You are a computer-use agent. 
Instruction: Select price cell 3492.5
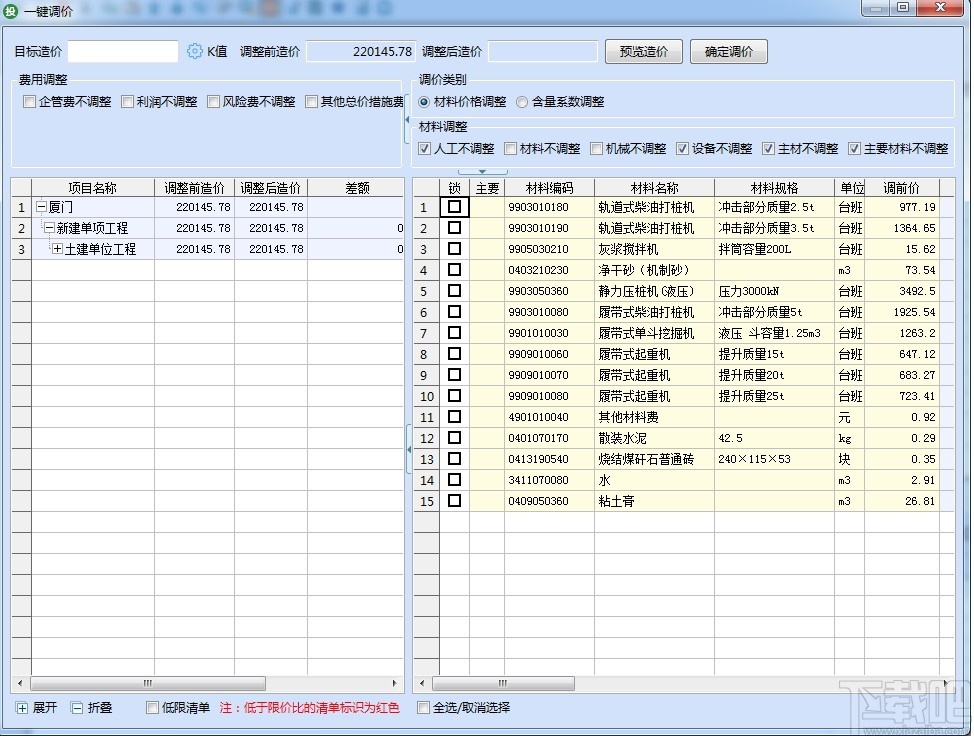(x=901, y=291)
